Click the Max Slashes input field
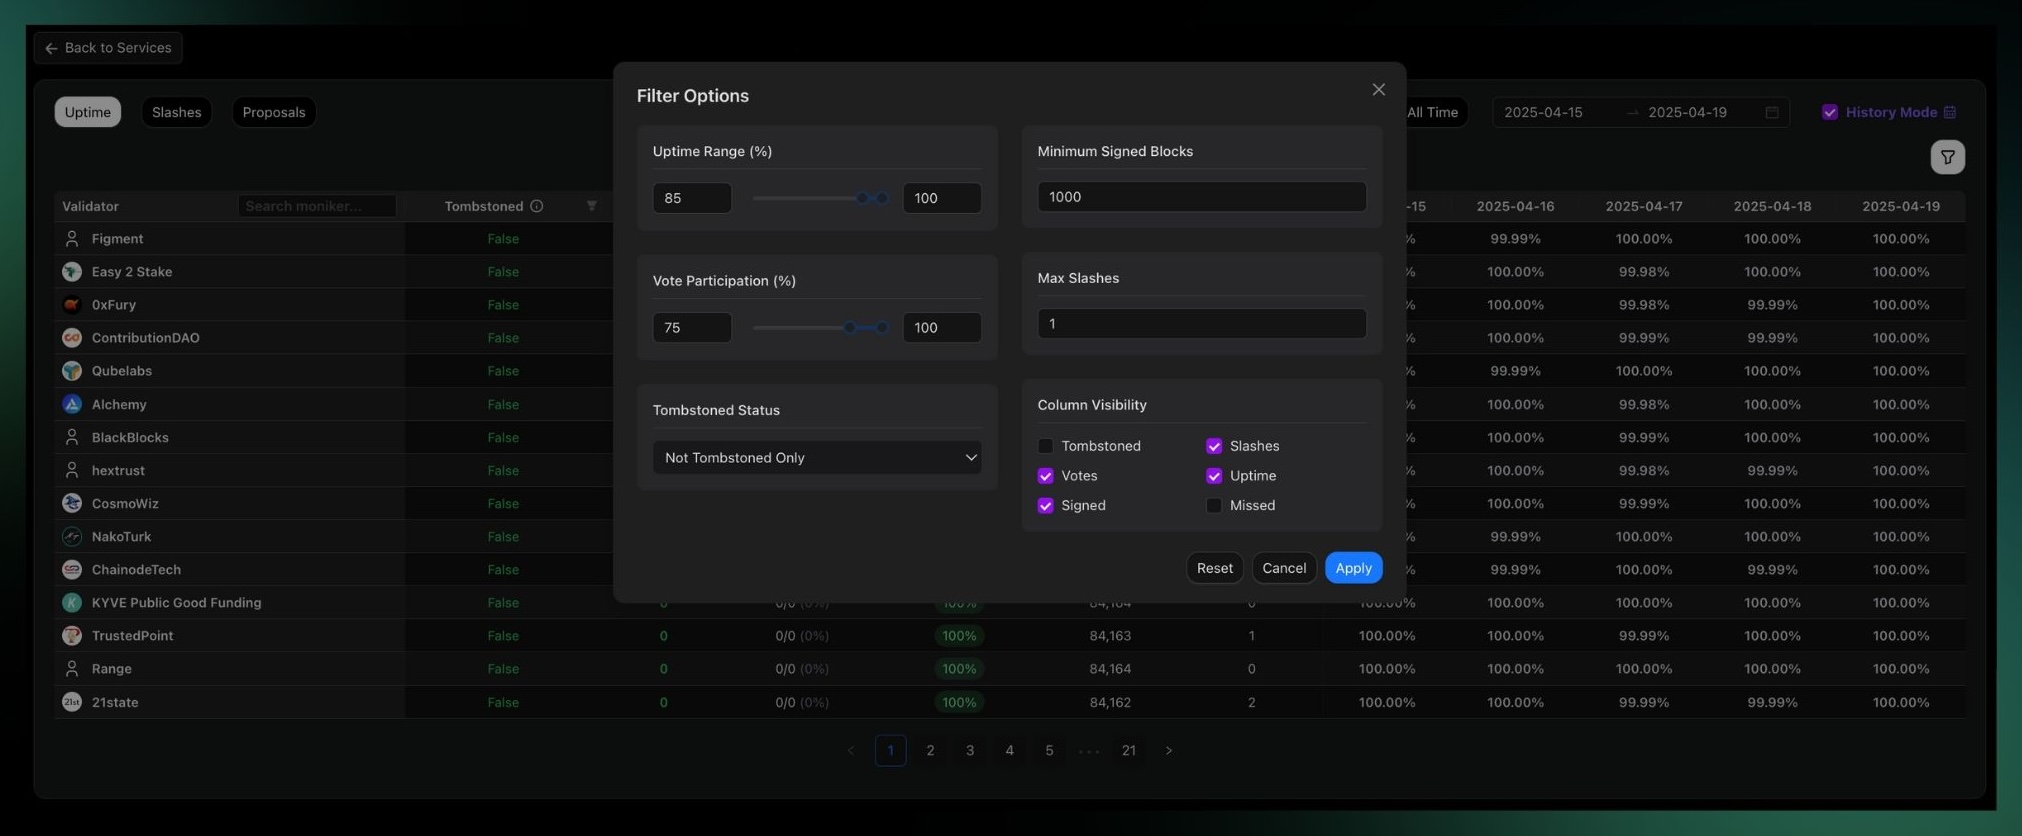The height and width of the screenshot is (836, 2022). [x=1202, y=323]
